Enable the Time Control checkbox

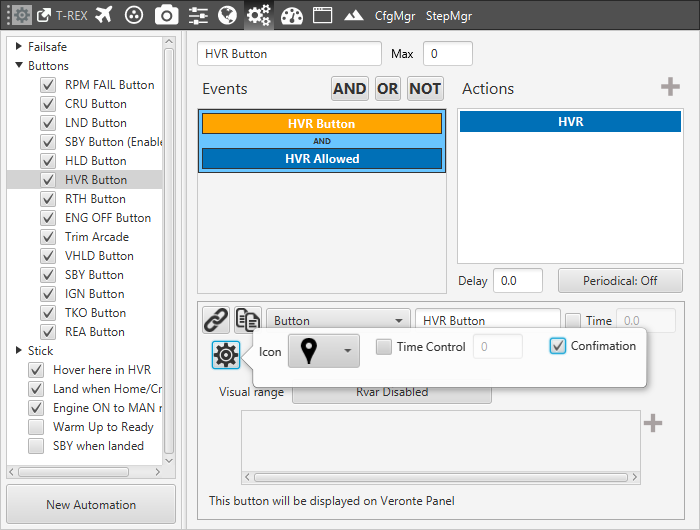(x=384, y=347)
